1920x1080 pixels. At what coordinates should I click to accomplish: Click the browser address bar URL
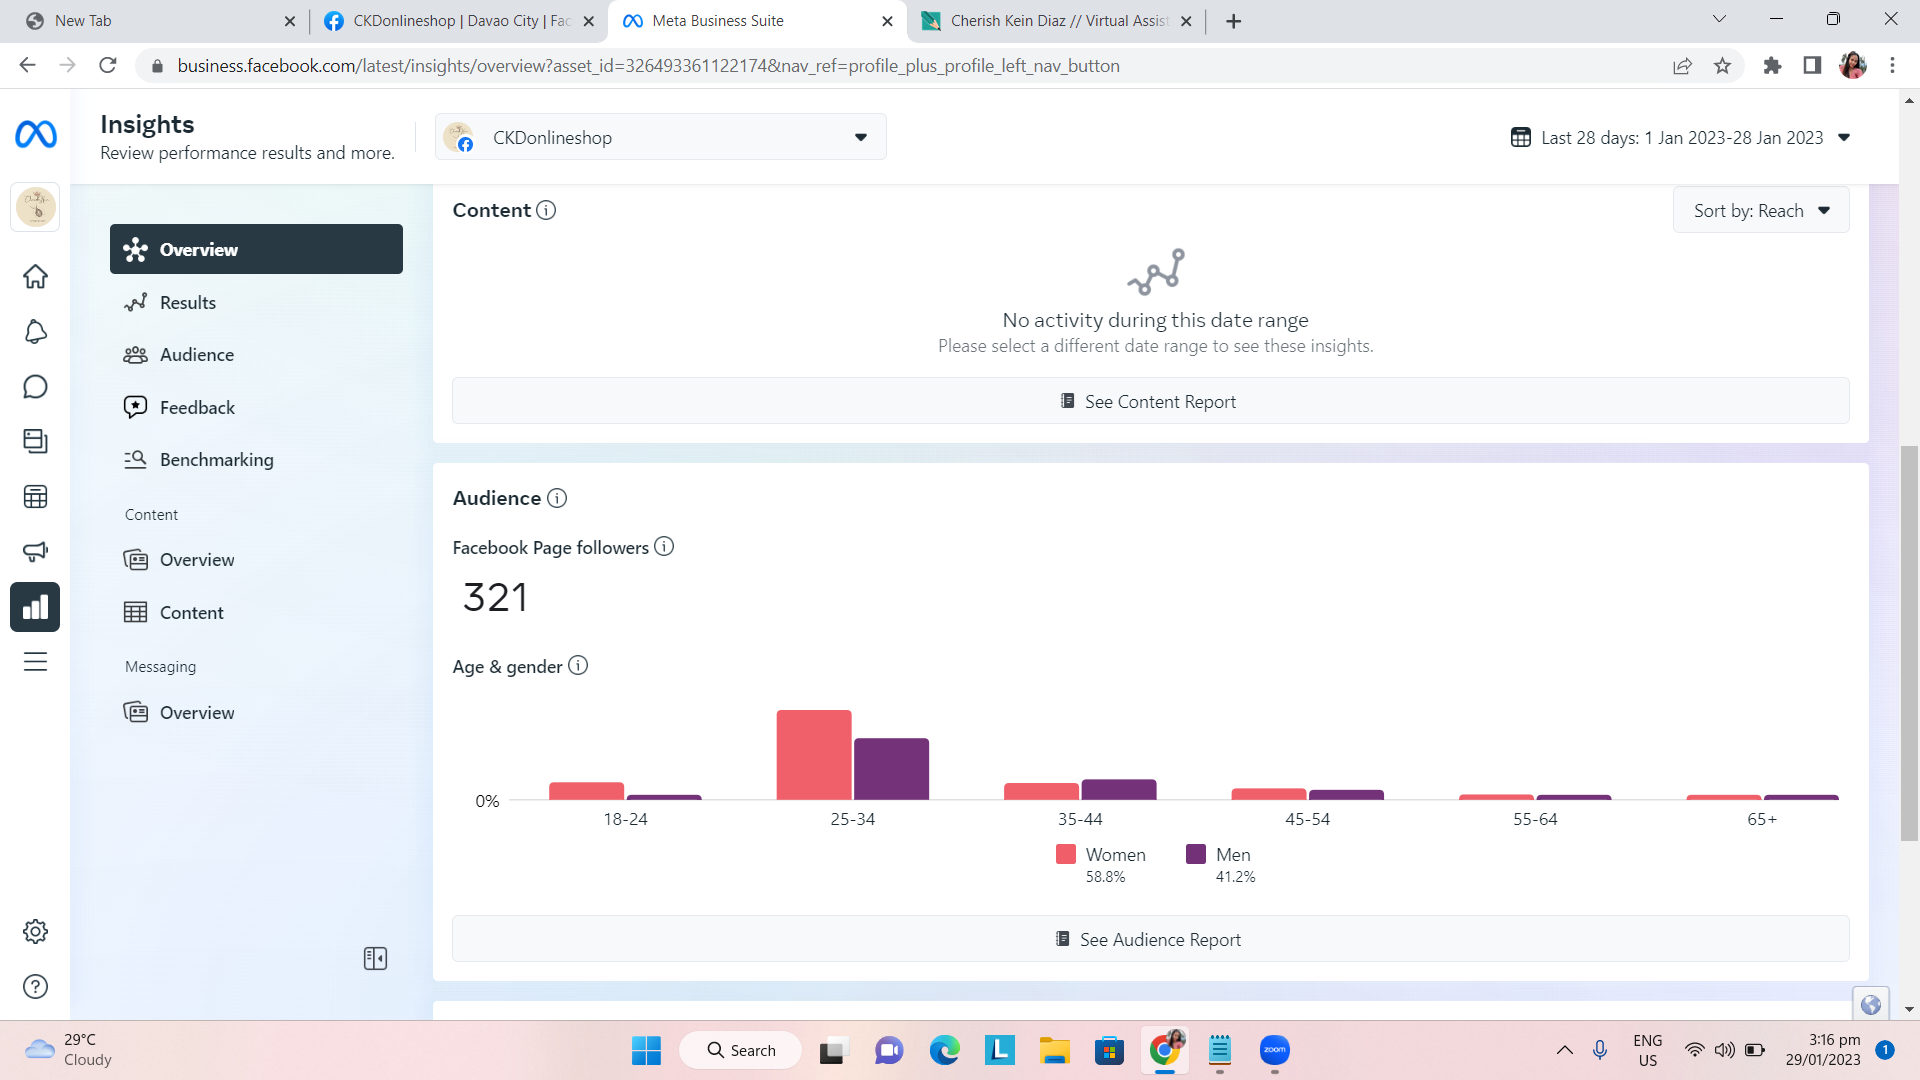648,66
